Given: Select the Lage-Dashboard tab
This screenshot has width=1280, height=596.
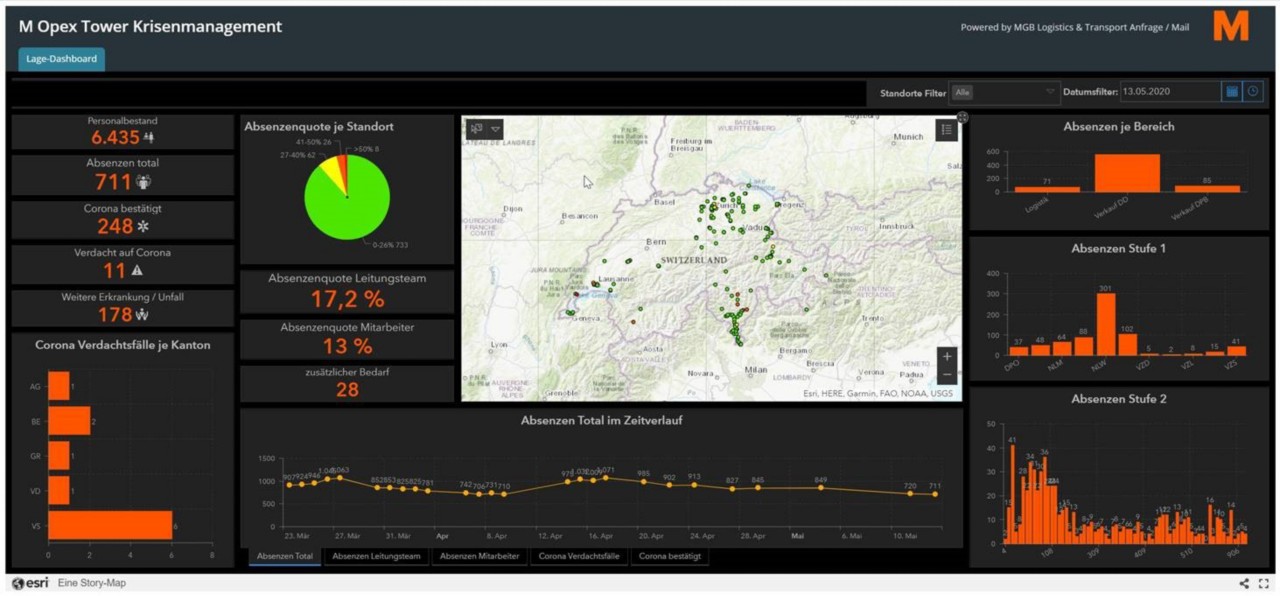Looking at the screenshot, I should point(61,59).
